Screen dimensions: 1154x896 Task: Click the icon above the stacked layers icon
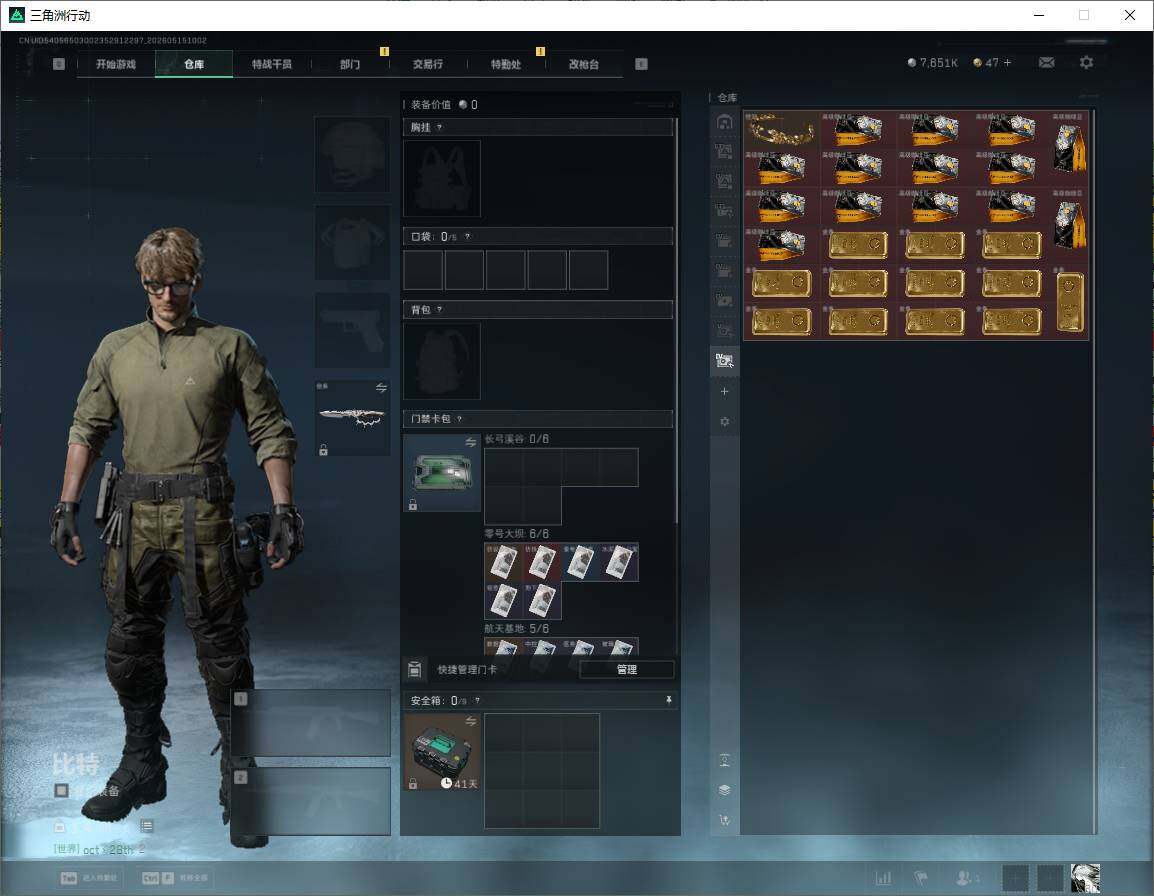tap(724, 760)
